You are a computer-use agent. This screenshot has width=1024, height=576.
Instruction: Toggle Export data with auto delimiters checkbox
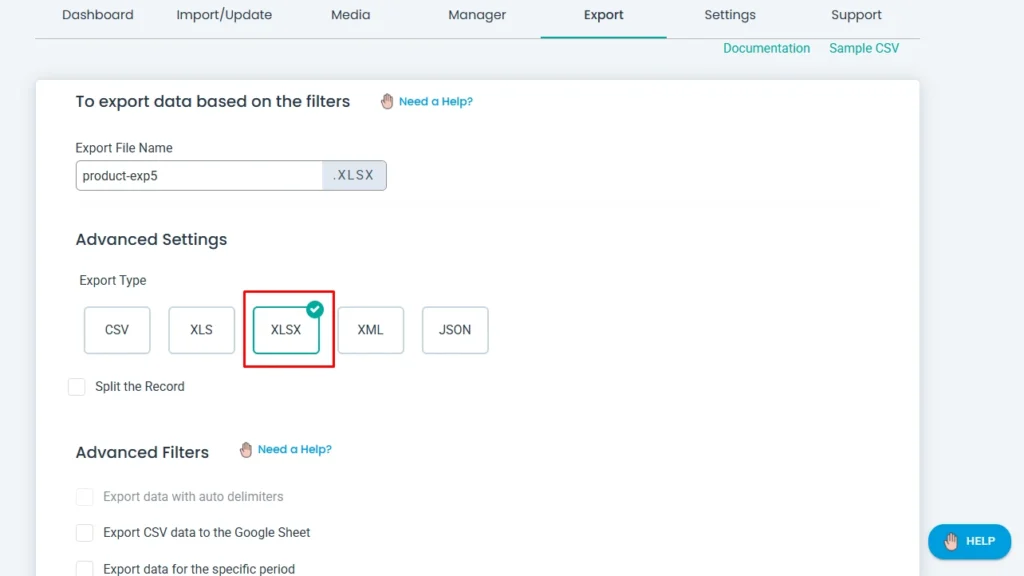(x=85, y=497)
